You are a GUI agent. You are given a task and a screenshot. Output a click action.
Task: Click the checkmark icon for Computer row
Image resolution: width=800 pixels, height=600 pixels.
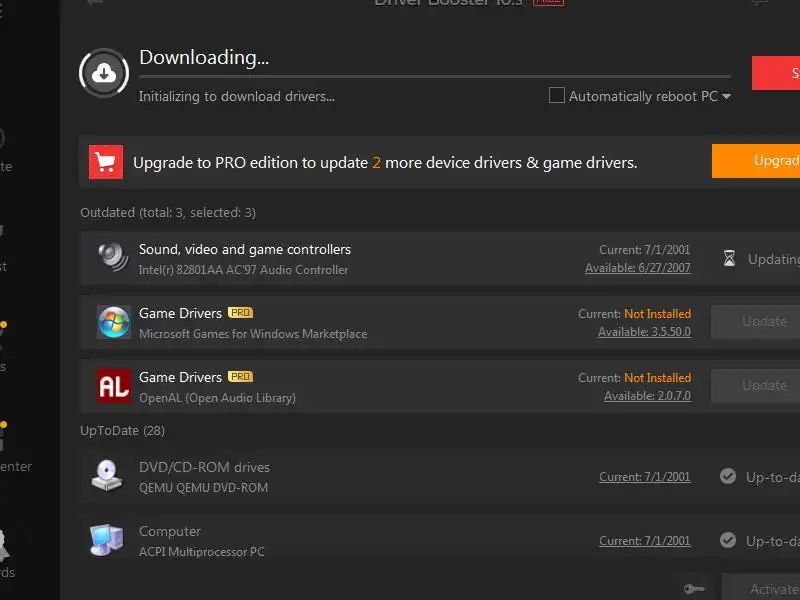(x=728, y=540)
